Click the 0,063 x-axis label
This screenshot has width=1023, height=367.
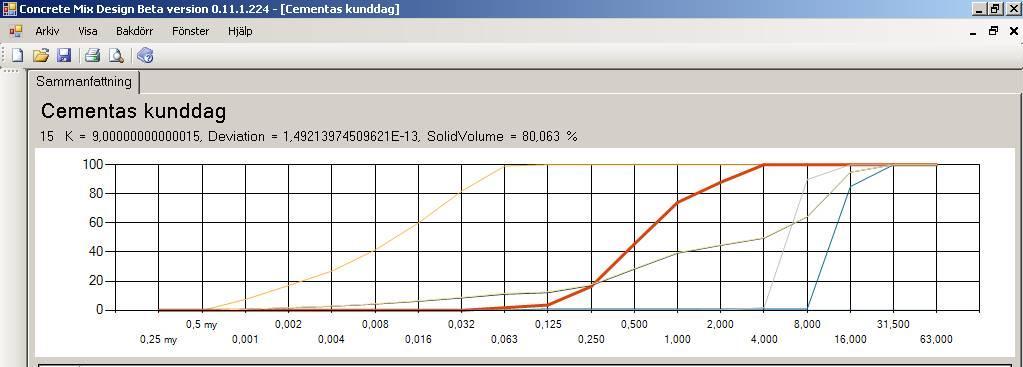(504, 340)
